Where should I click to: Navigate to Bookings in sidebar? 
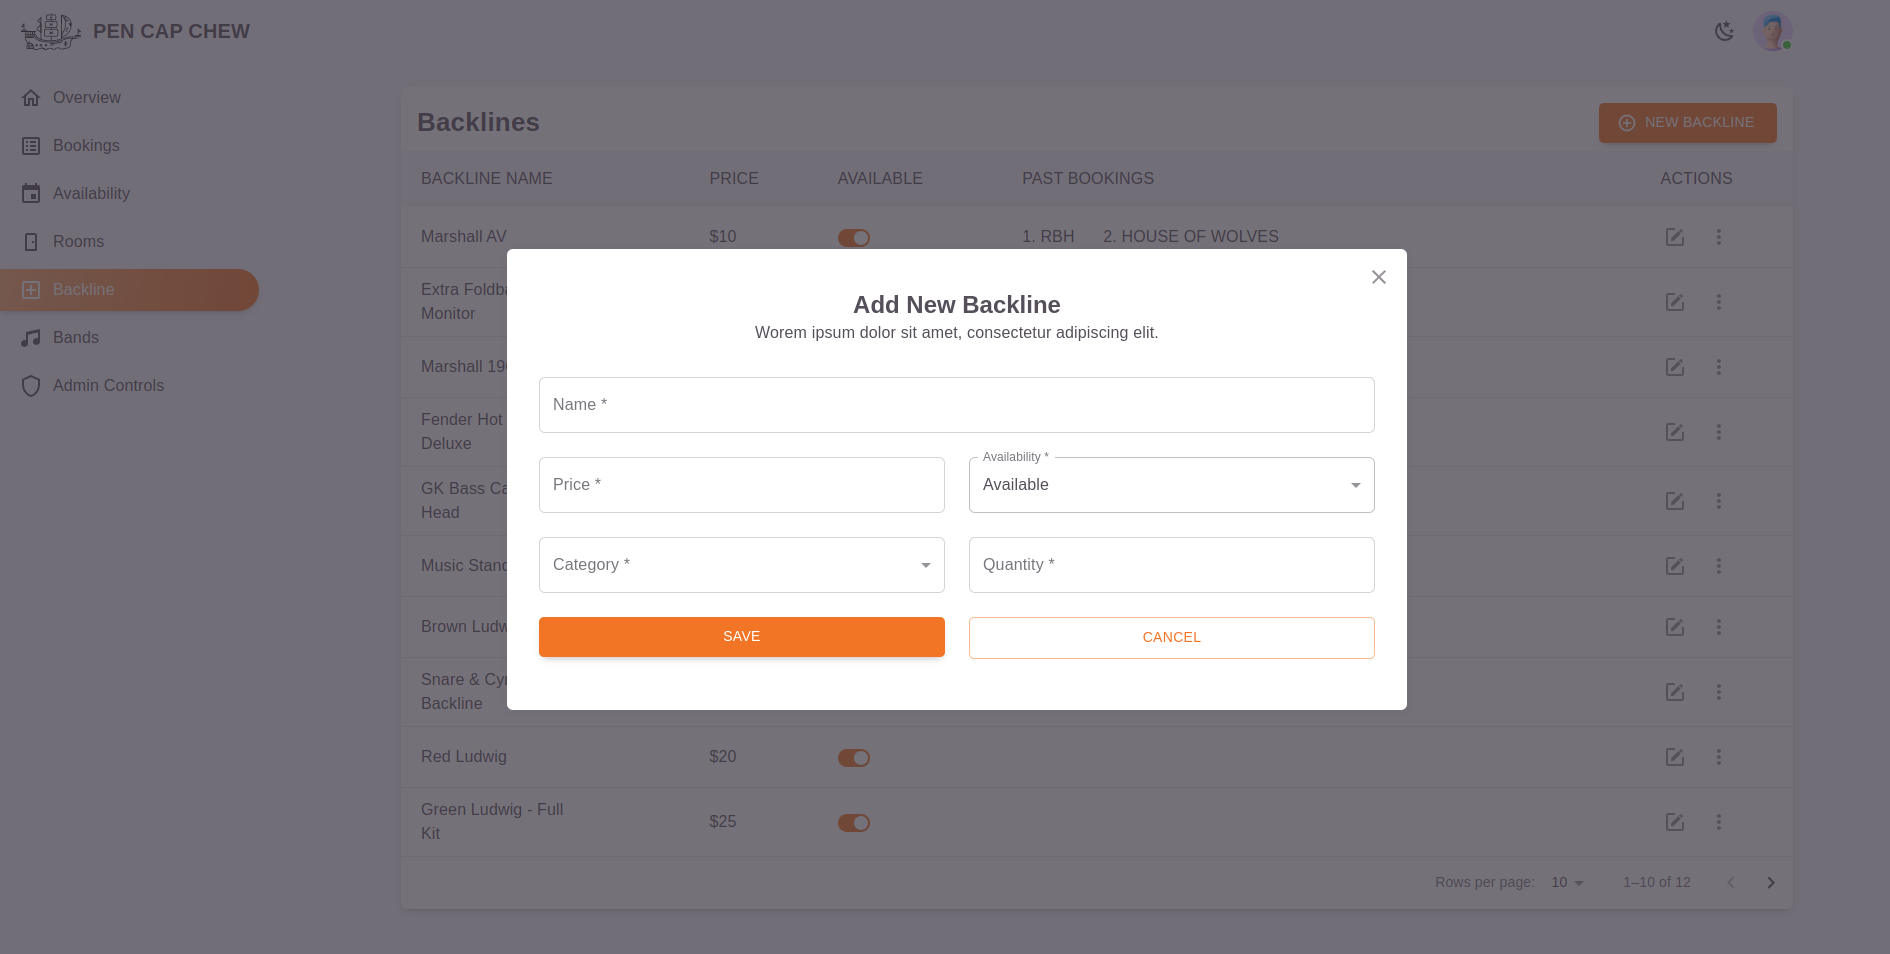[86, 146]
